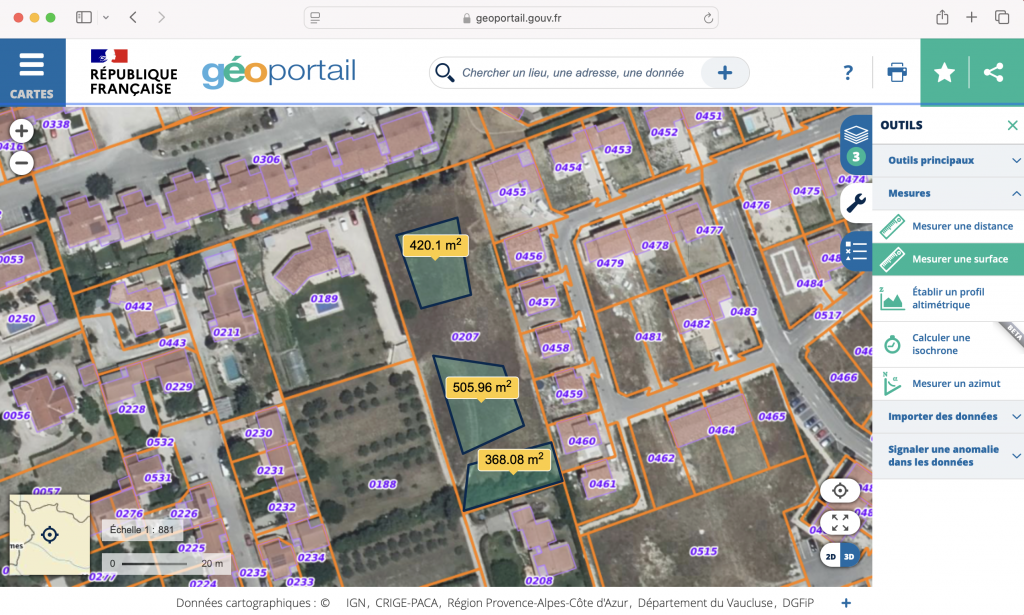Screen dimensions: 1024x615
Task: Select Mesurer une distance tool
Action: tap(959, 226)
